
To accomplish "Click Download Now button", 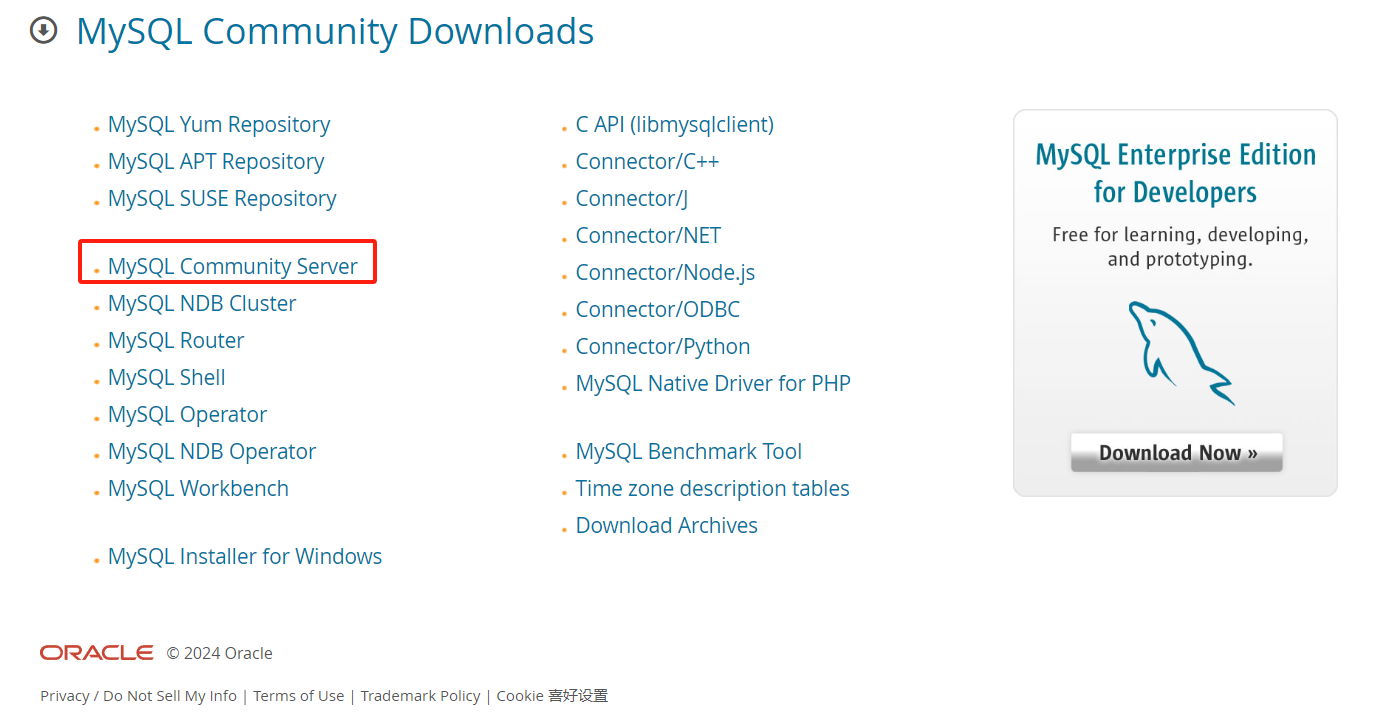I will [1176, 453].
